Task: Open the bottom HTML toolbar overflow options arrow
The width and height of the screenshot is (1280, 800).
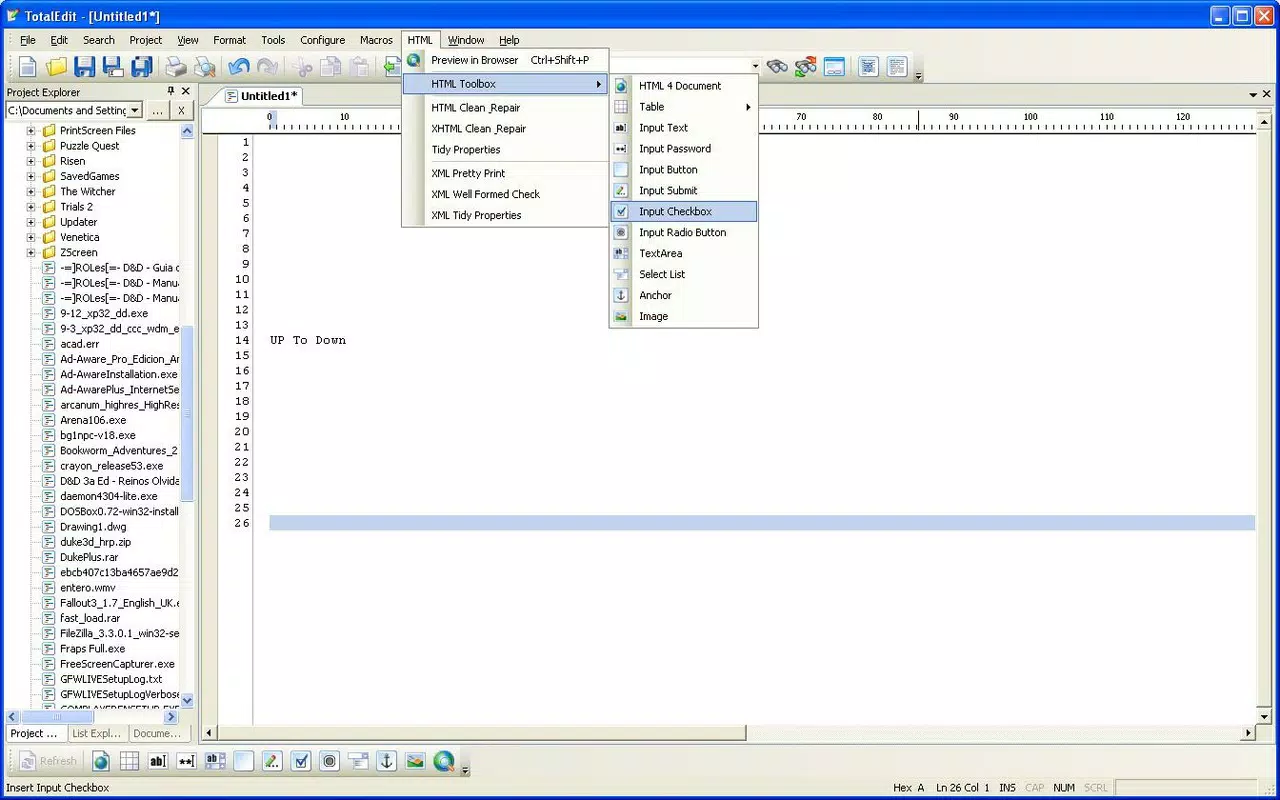Action: point(465,770)
